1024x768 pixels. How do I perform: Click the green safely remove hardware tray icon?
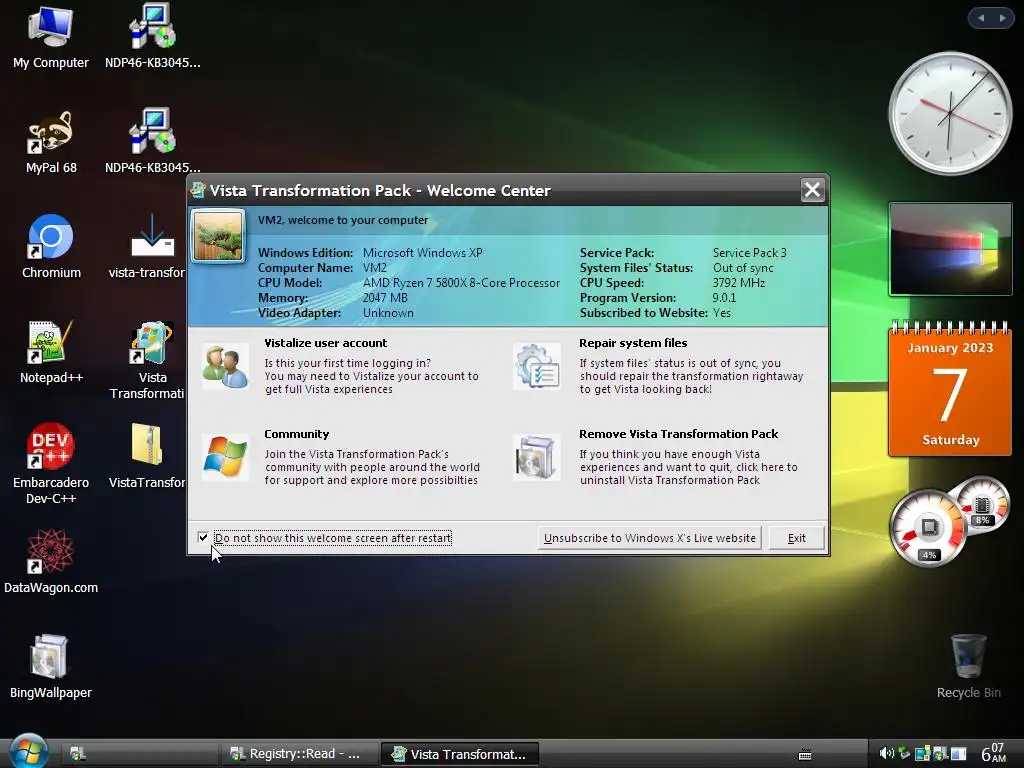(904, 753)
